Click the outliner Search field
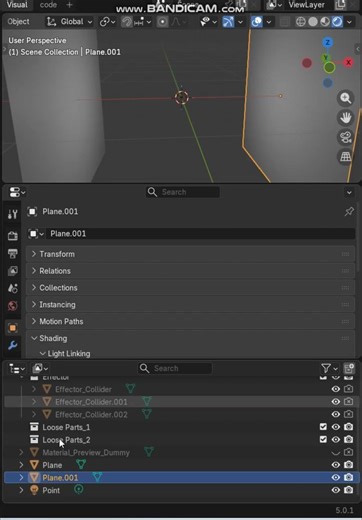 tap(175, 368)
